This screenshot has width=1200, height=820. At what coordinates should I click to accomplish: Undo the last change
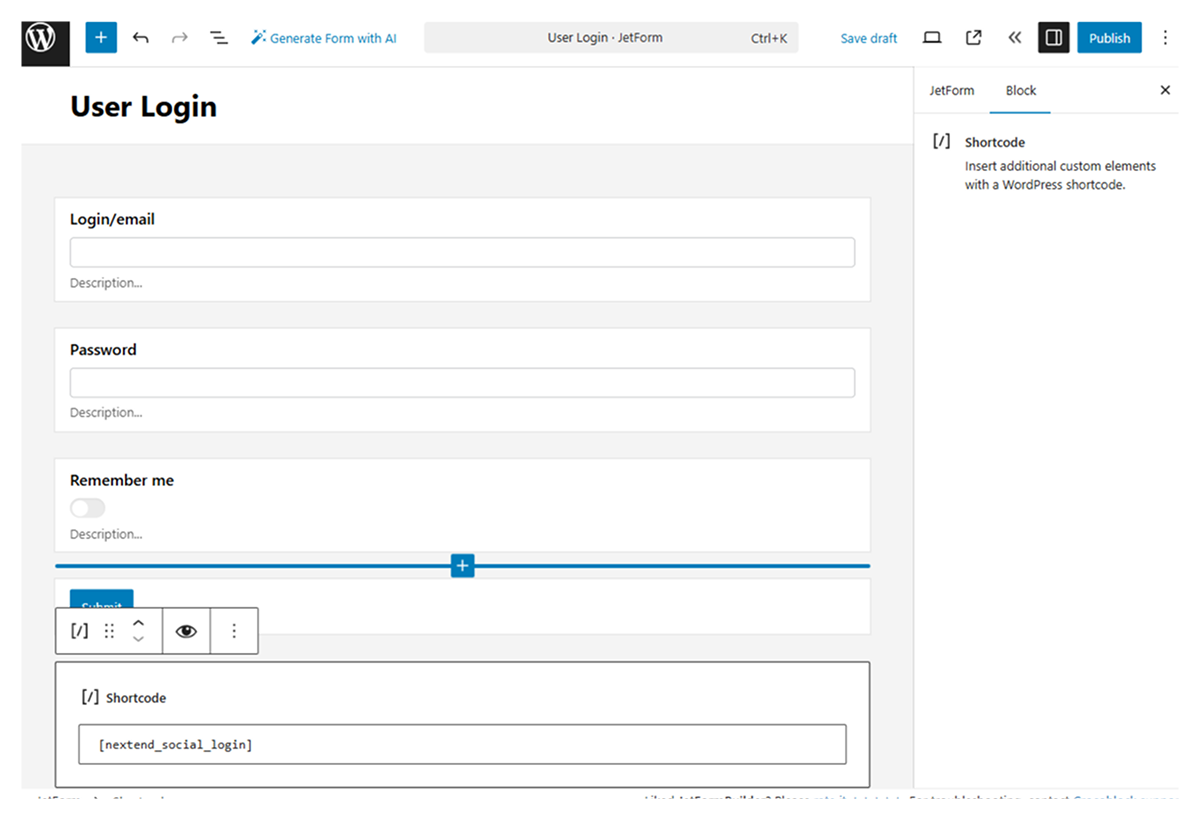[141, 37]
